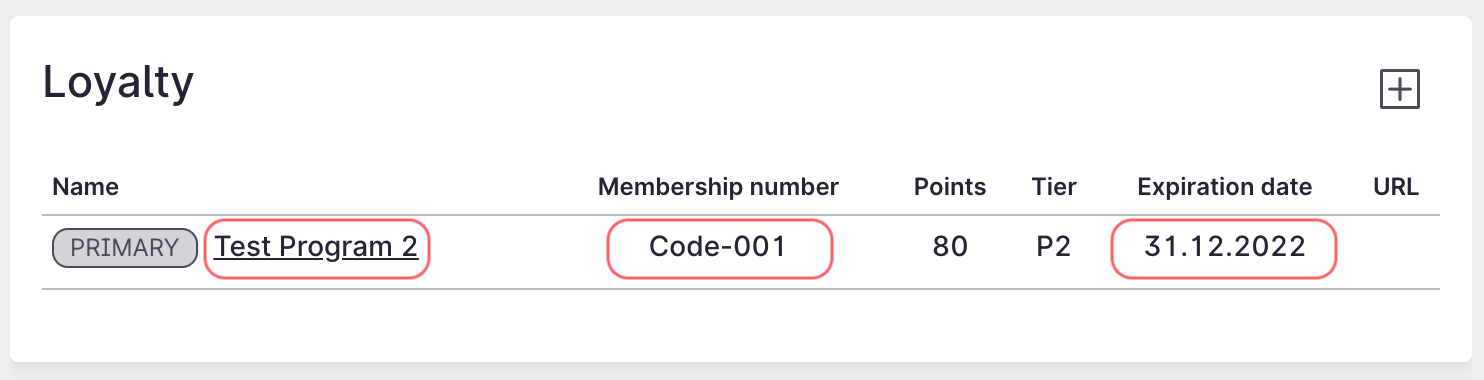Click the Tier column header
This screenshot has height=380, width=1484.
(x=1054, y=187)
